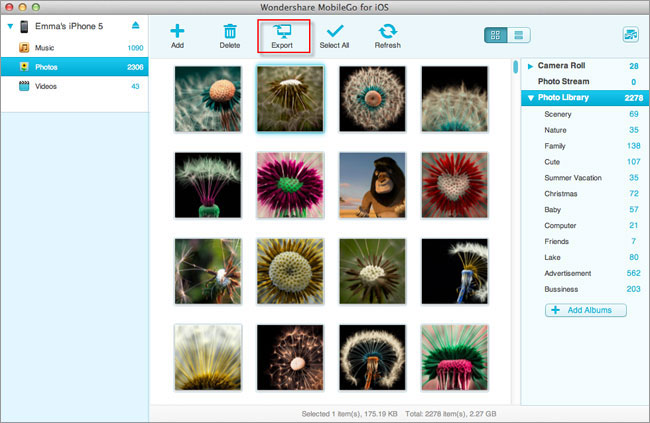
Task: Select the pink and green dandelion photo in last row
Action: tap(455, 357)
